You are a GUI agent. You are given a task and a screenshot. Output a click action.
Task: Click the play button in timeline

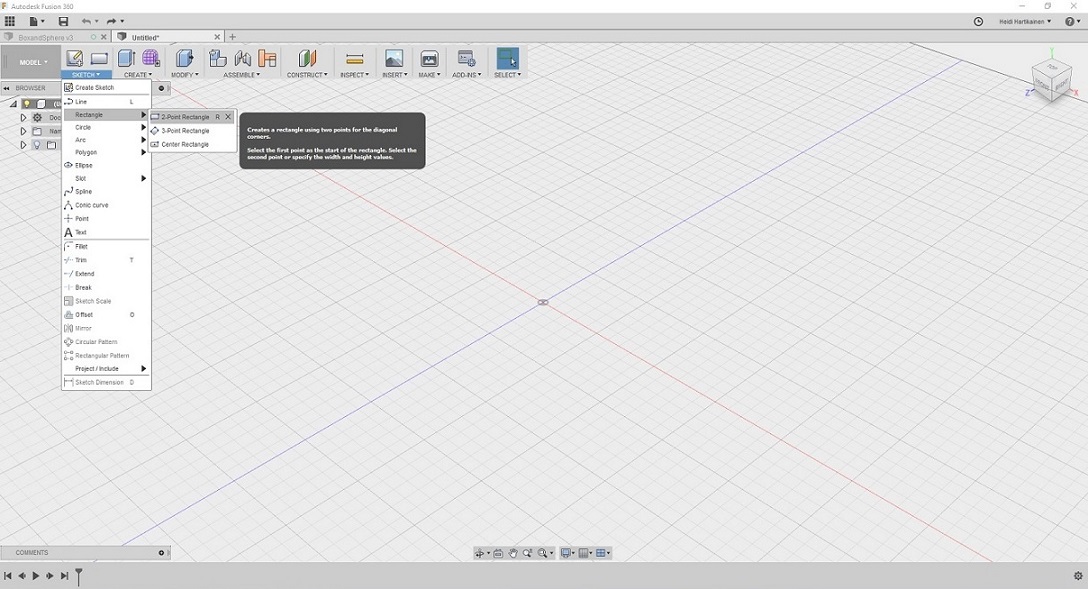tap(35, 576)
